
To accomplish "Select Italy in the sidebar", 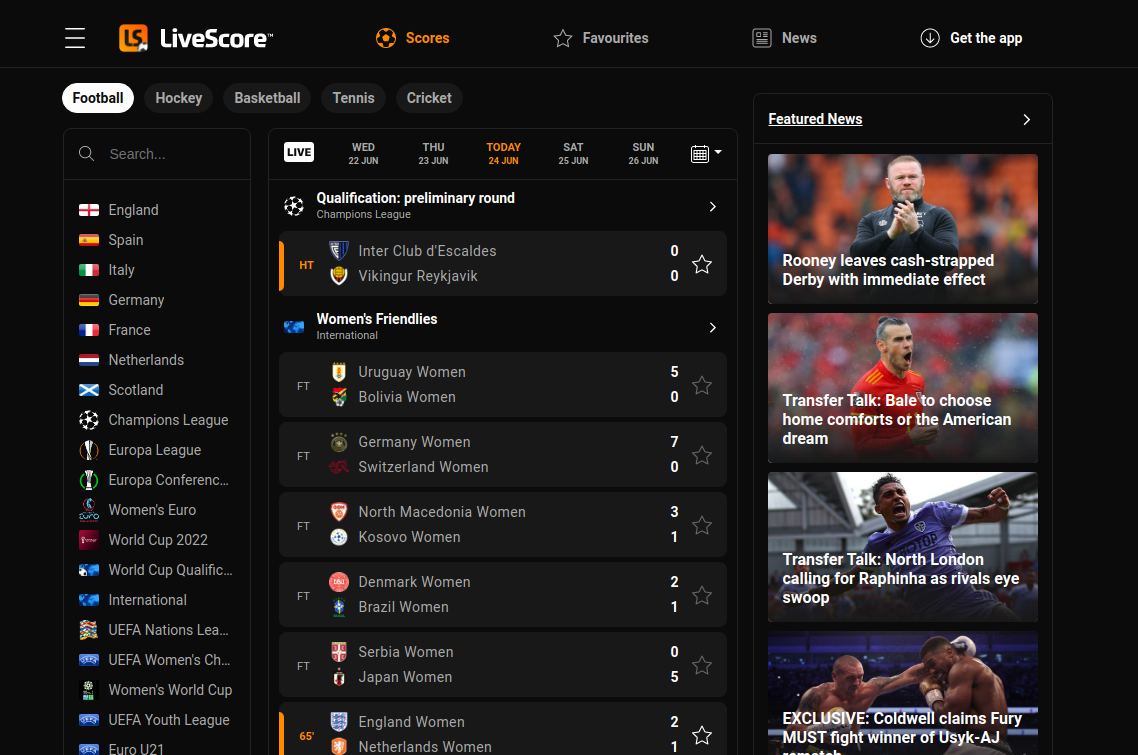I will [x=121, y=270].
